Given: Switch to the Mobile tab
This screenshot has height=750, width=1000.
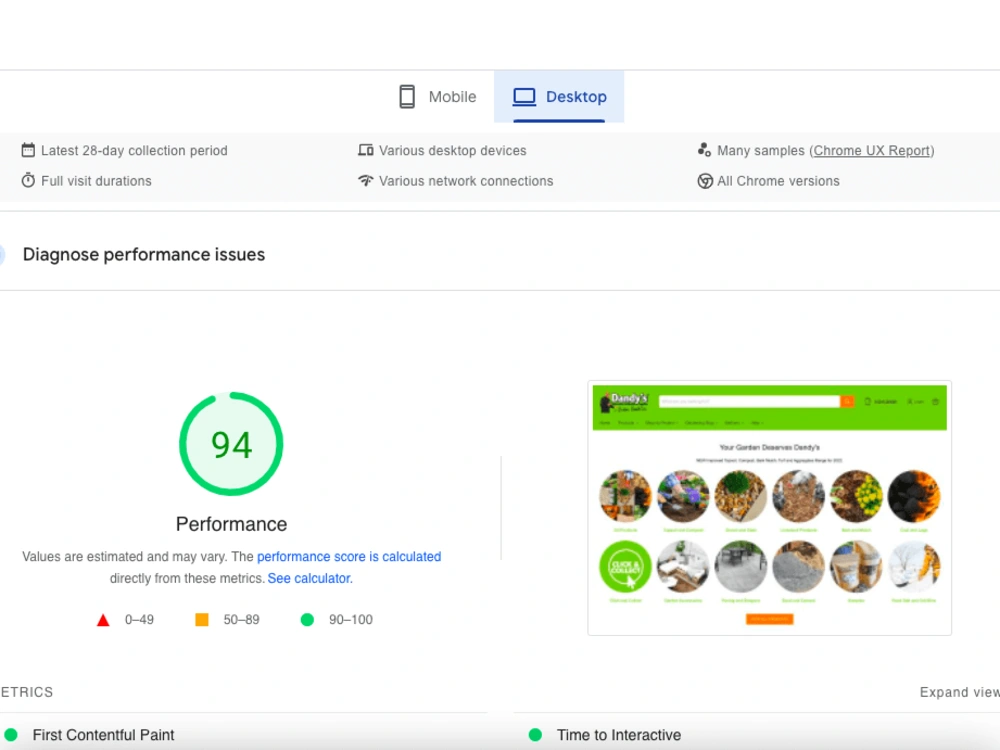Looking at the screenshot, I should (x=438, y=97).
